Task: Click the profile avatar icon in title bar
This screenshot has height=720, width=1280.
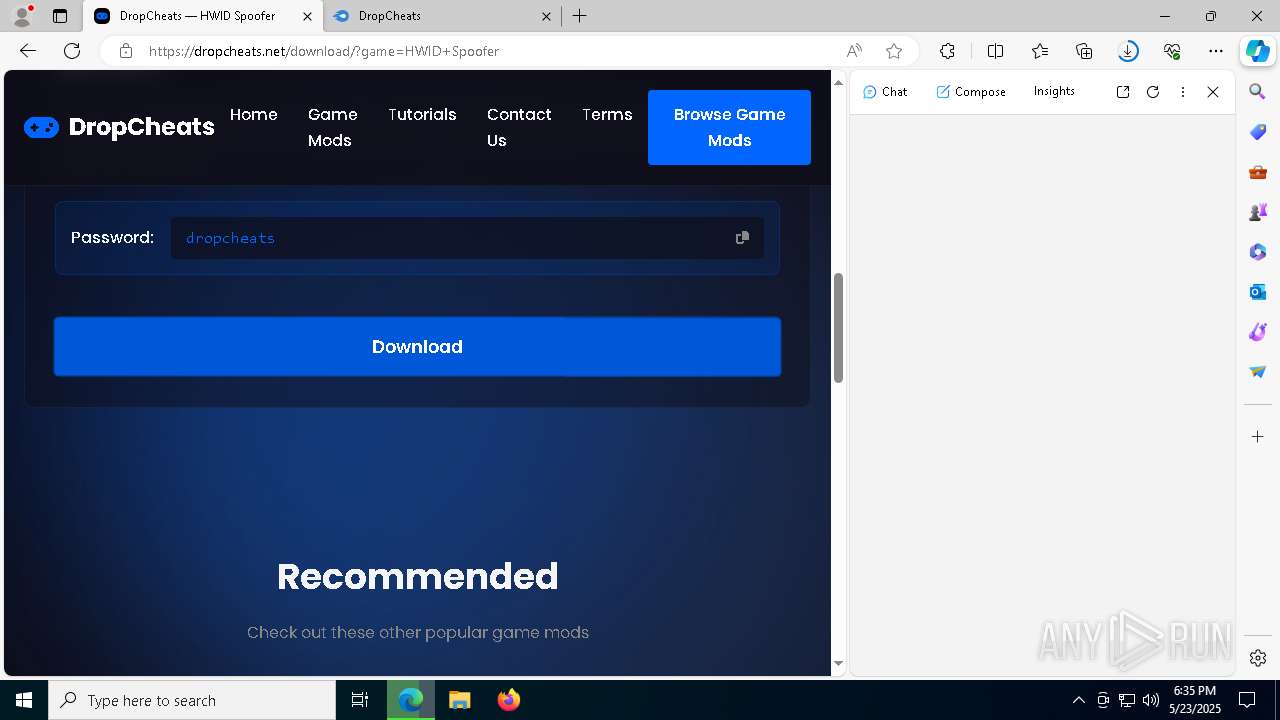Action: (22, 16)
